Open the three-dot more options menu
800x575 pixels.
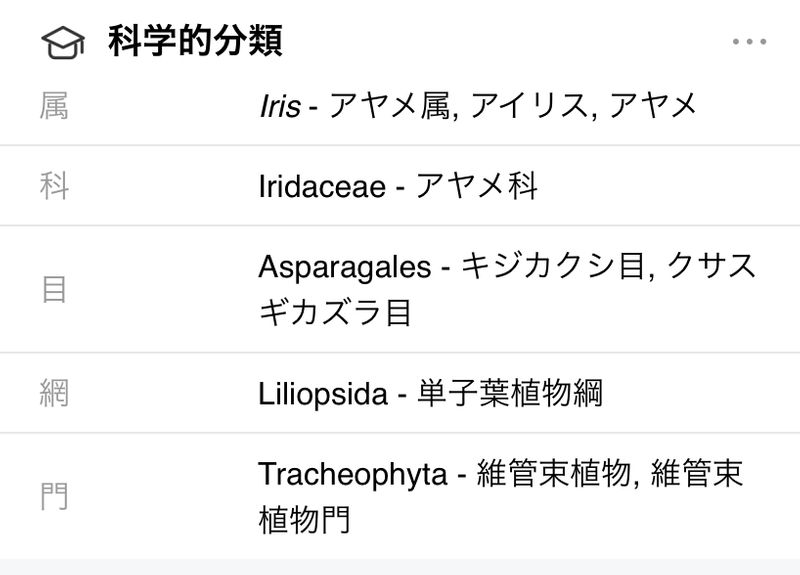pyautogui.click(x=748, y=42)
